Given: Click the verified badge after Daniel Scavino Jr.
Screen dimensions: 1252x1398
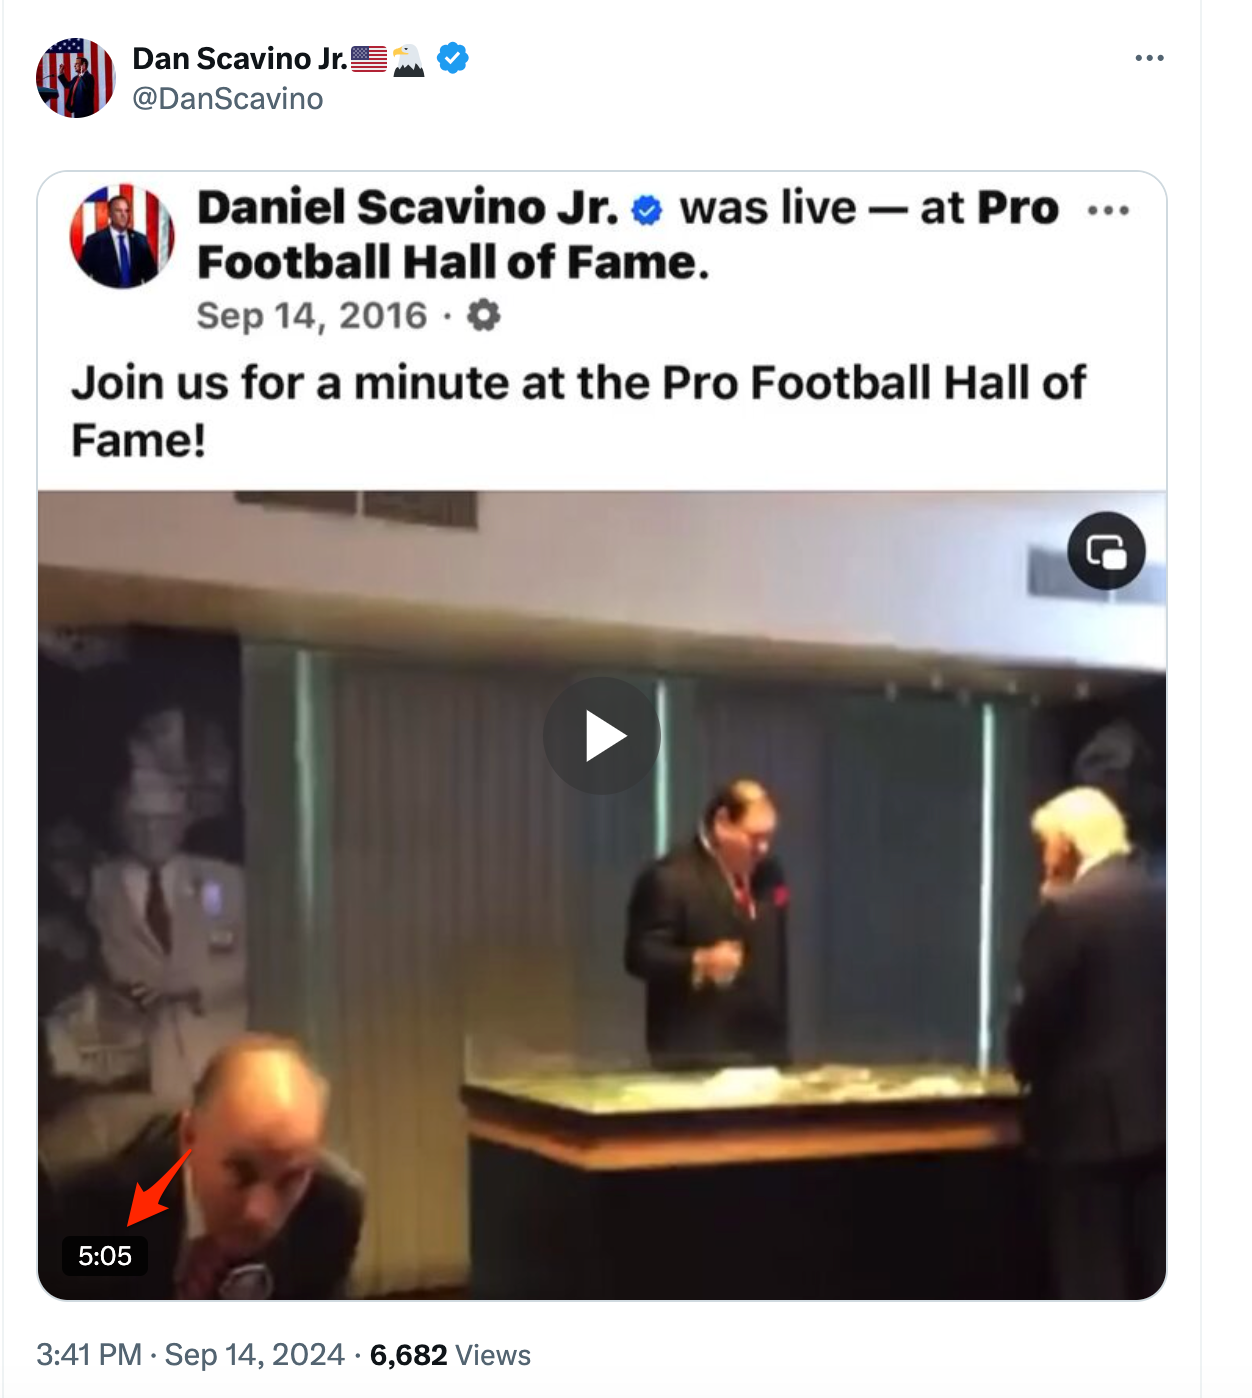Looking at the screenshot, I should pos(648,210).
